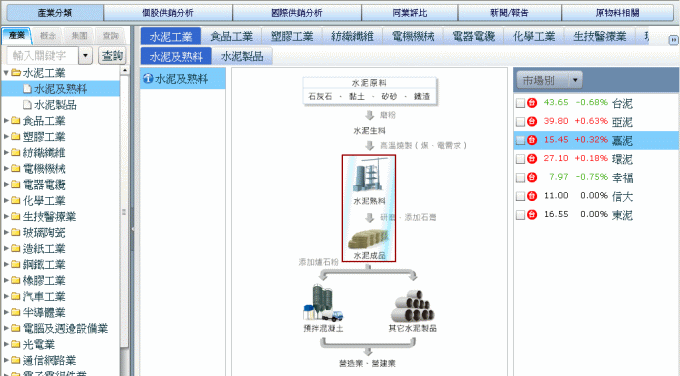Click the tab scroll-right arrow icon

point(673,40)
